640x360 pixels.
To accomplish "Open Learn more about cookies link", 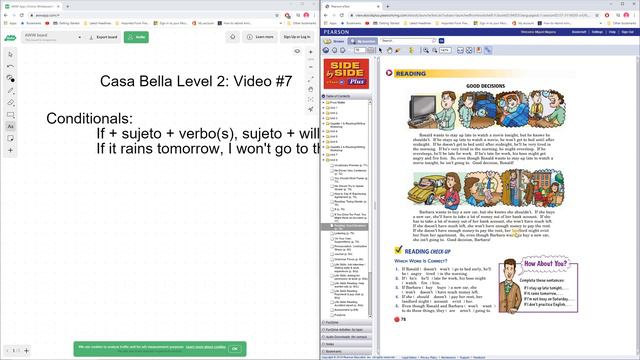I will pos(205,347).
